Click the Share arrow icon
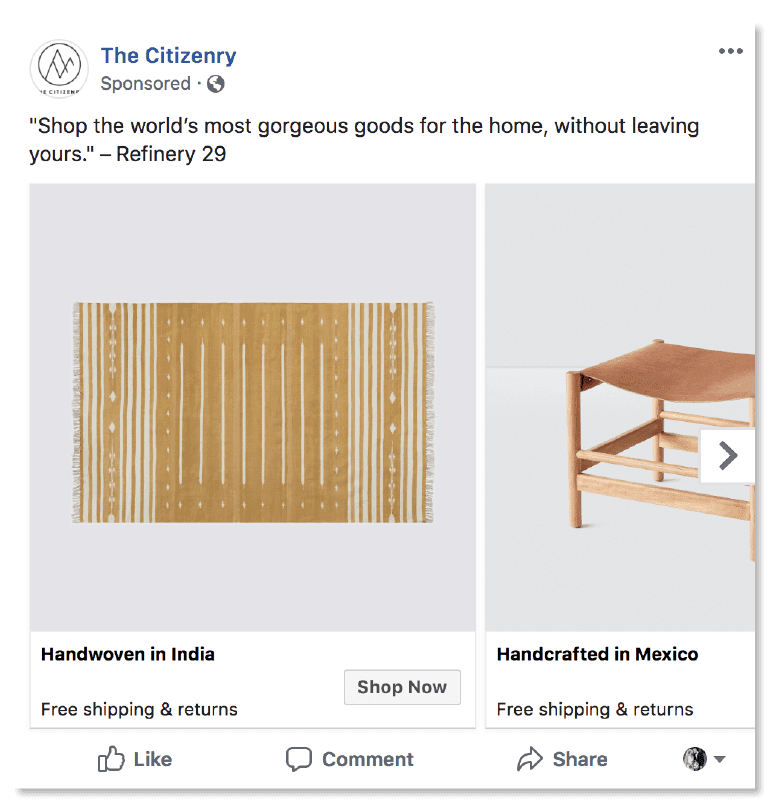The width and height of the screenshot is (770, 812). click(x=529, y=759)
